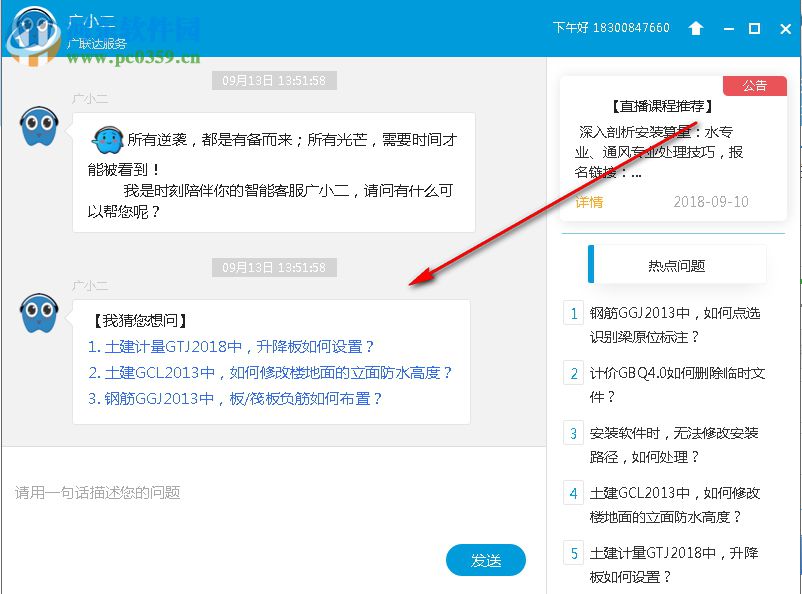Click the number 5 badge in 热点问题 list
This screenshot has height=594, width=802.
tap(573, 553)
